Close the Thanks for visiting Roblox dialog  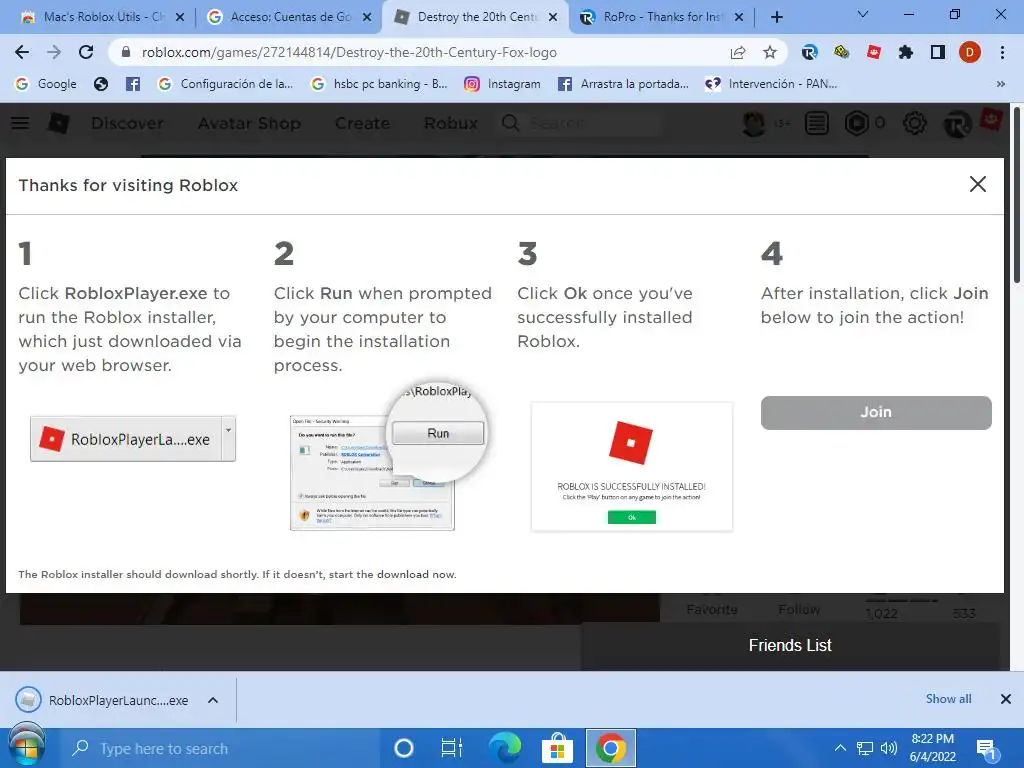(x=978, y=184)
